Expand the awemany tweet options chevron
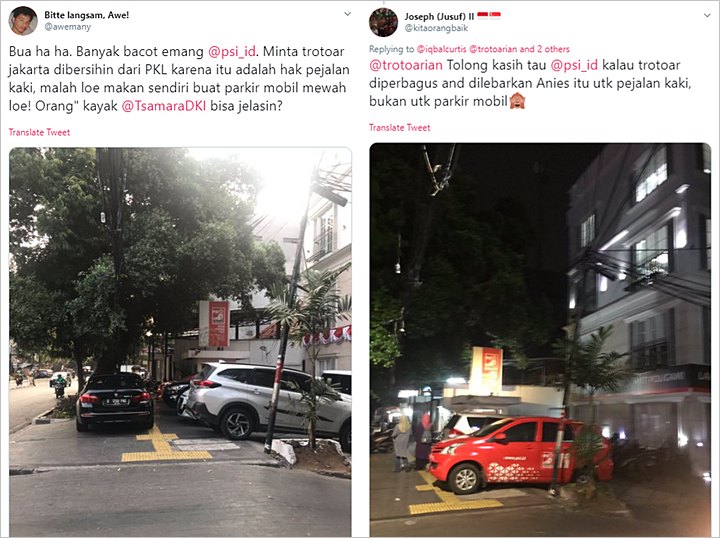 coord(348,14)
